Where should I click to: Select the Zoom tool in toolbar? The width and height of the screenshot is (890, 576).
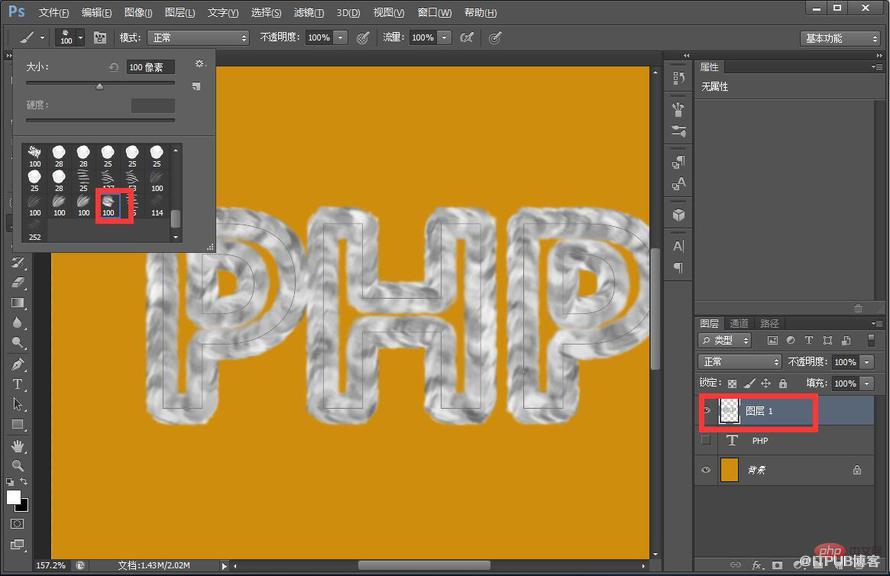tap(18, 466)
